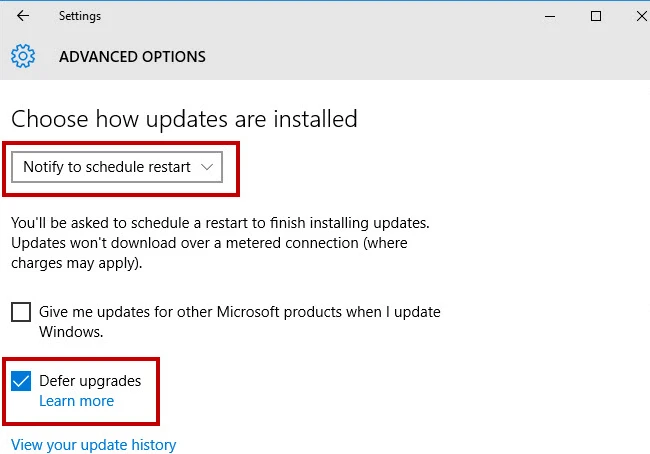Click the sentence about scheduling a restart
This screenshot has width=650, height=454.
220,223
